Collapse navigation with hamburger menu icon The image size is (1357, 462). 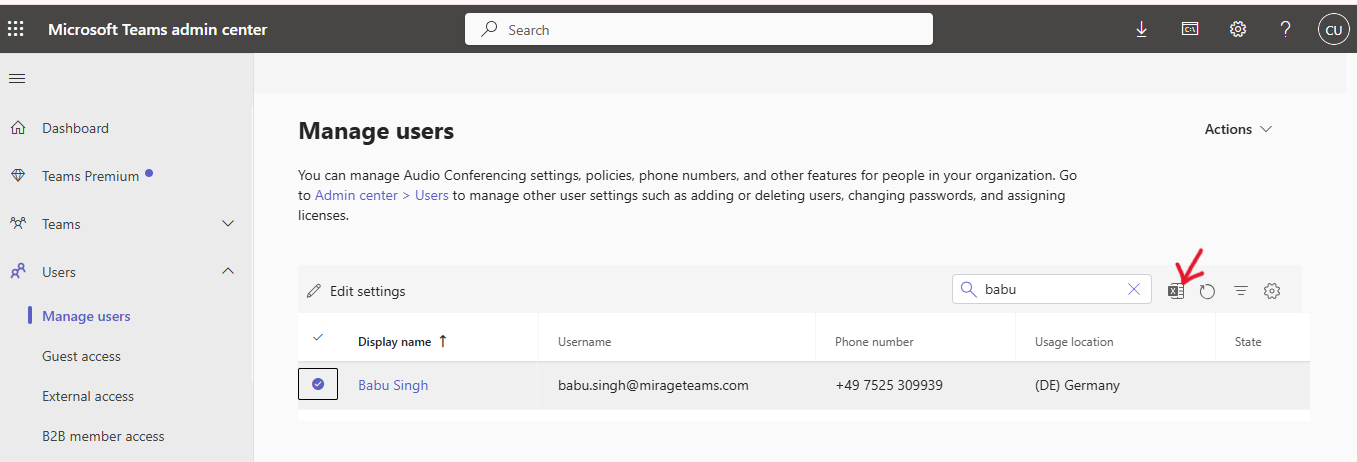pyautogui.click(x=17, y=79)
